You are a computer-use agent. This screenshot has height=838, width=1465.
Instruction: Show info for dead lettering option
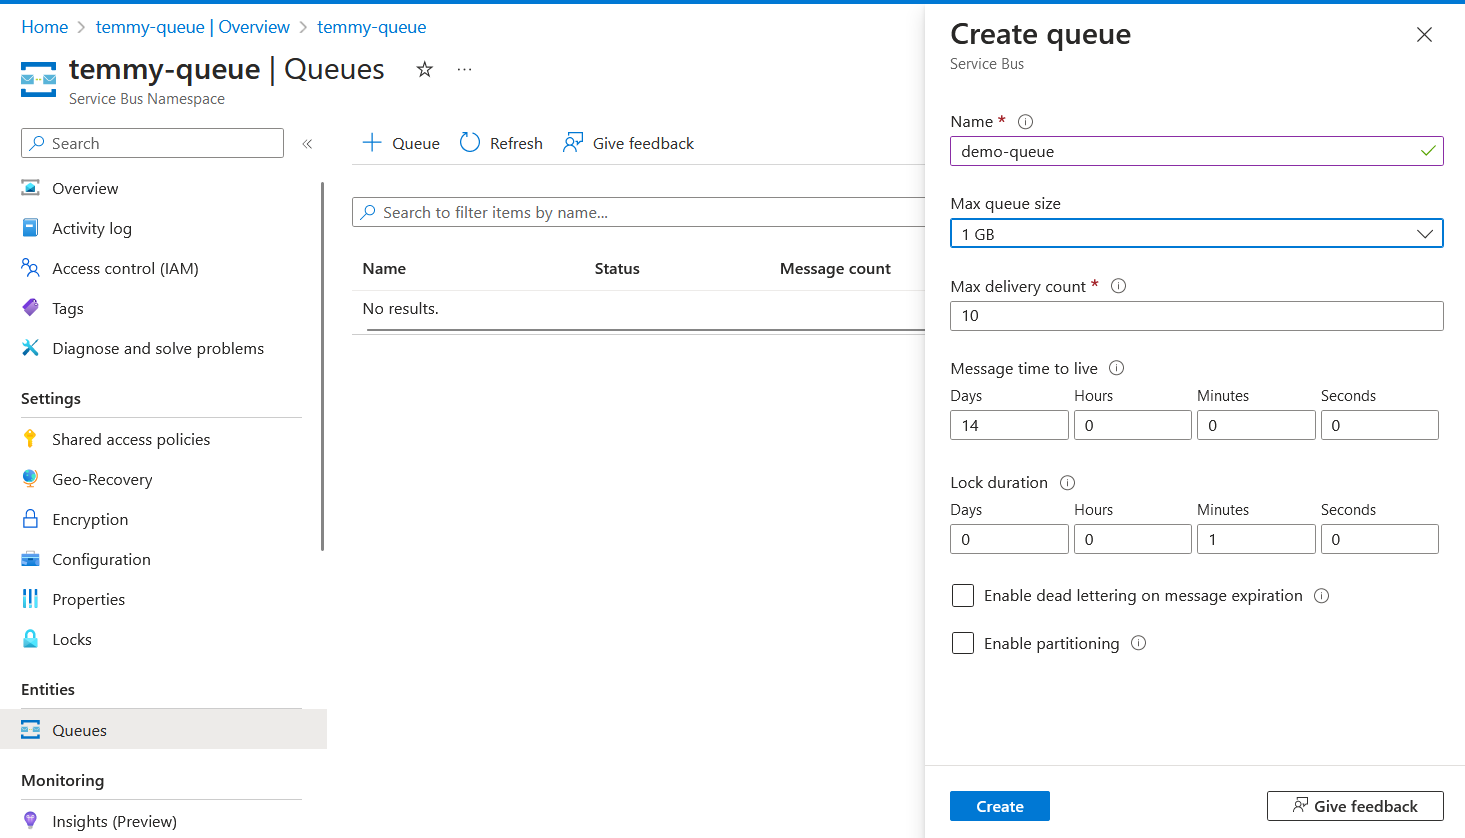(1322, 596)
